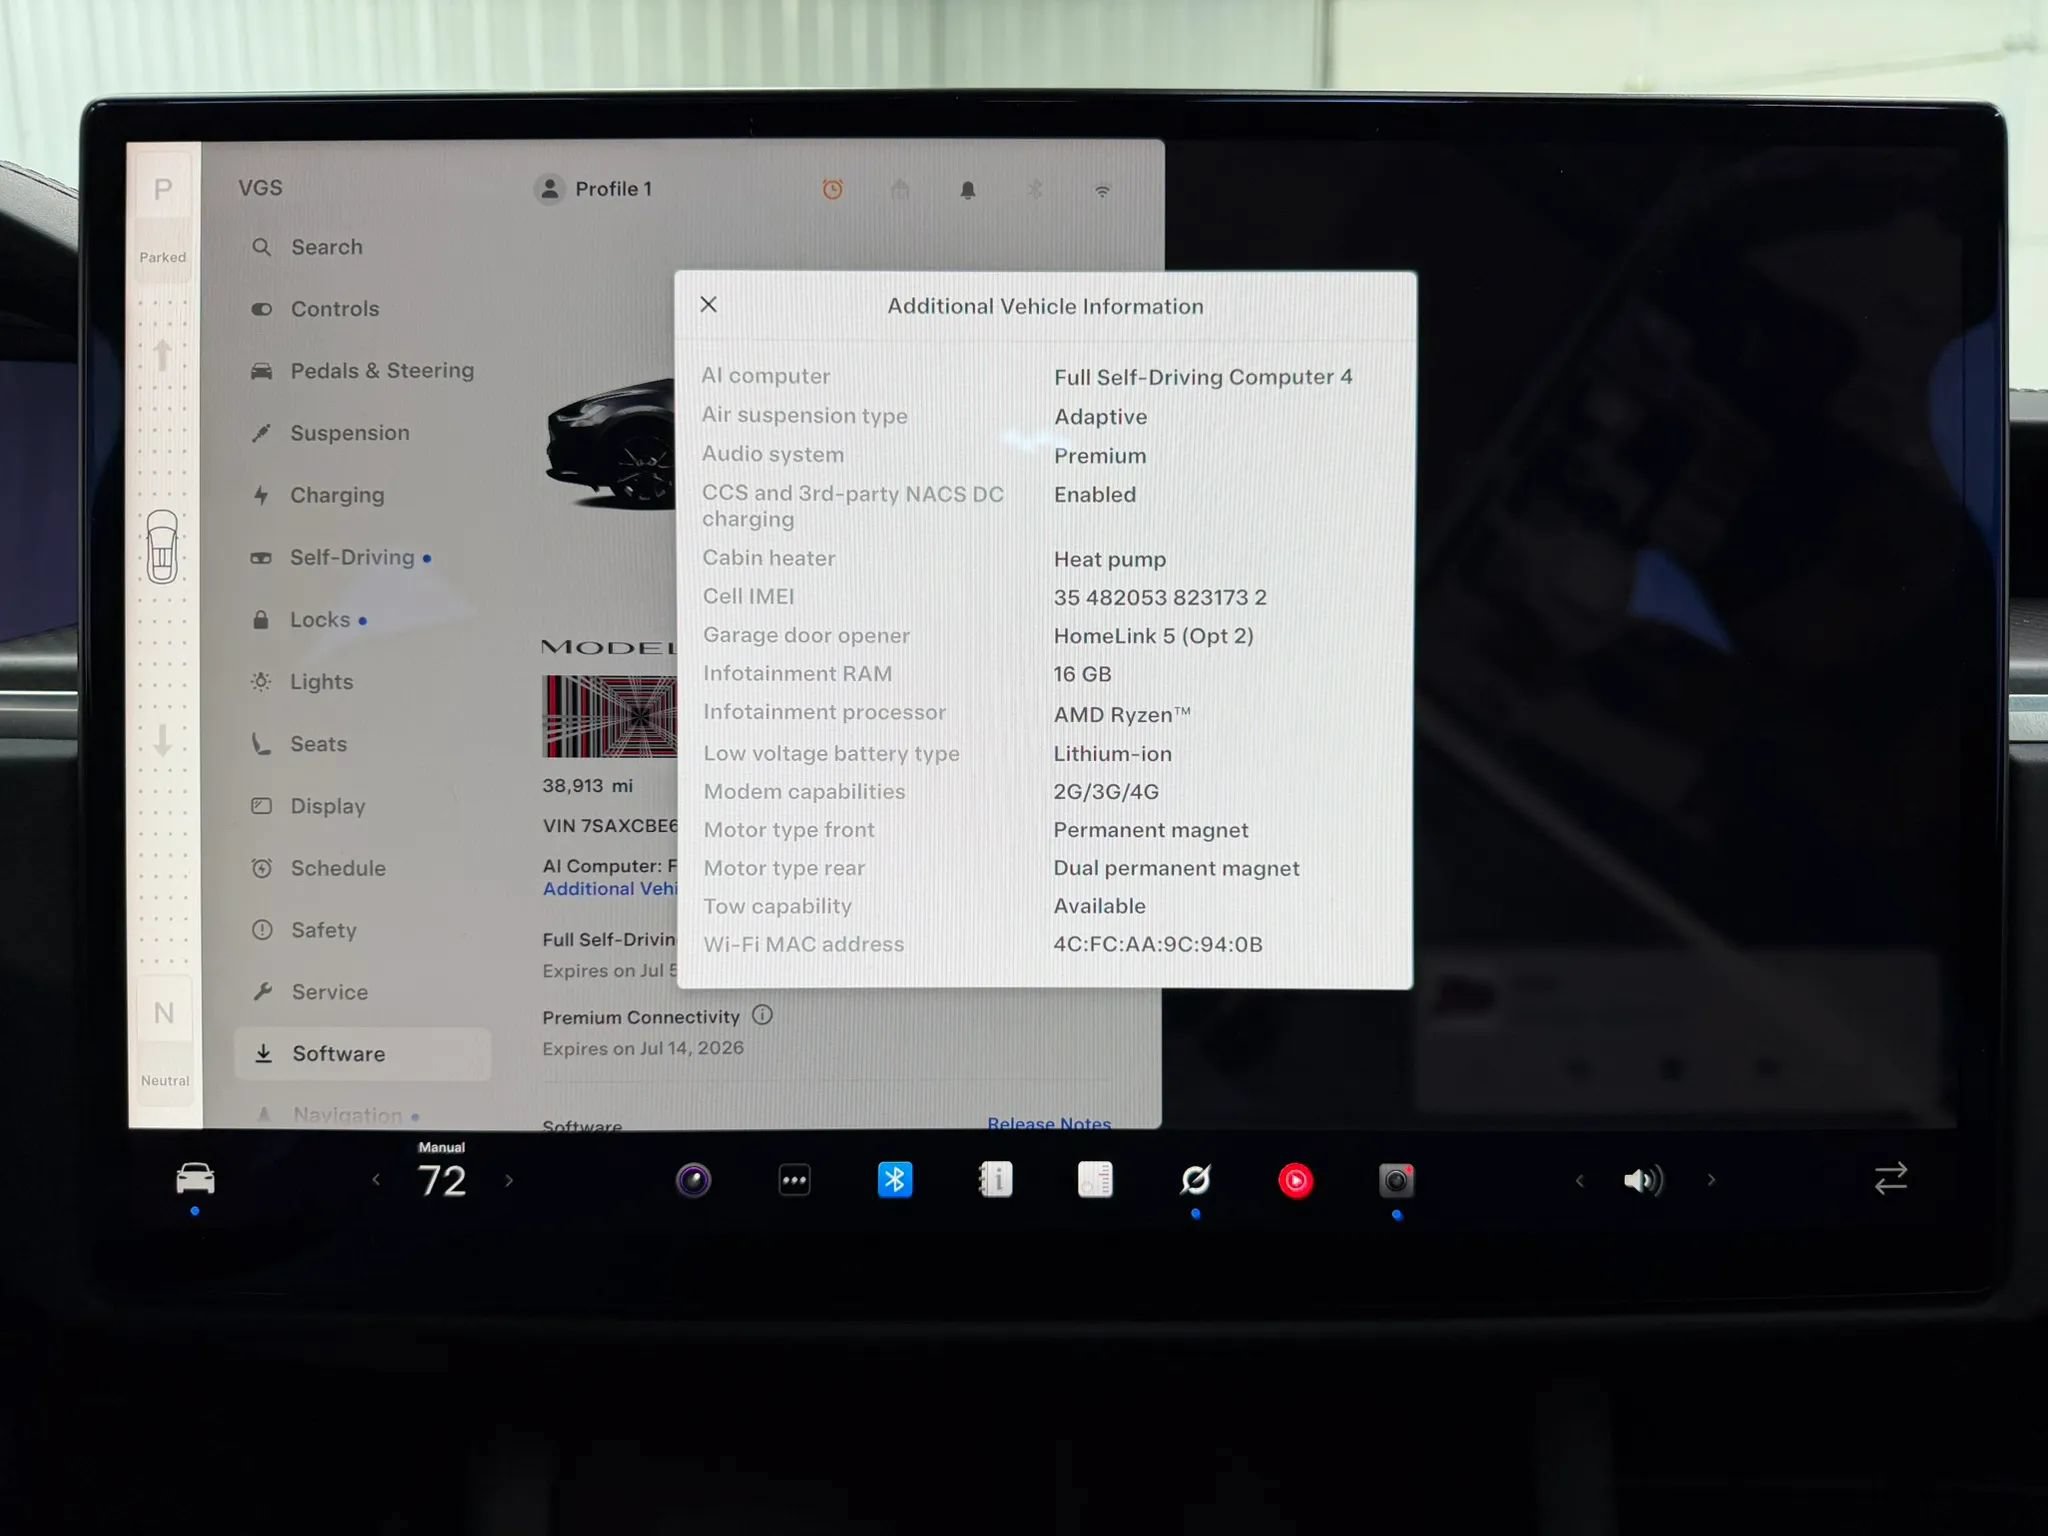Screen dimensions: 2048x1536
Task: Open Wi-Fi settings from header icon
Action: coord(1102,190)
